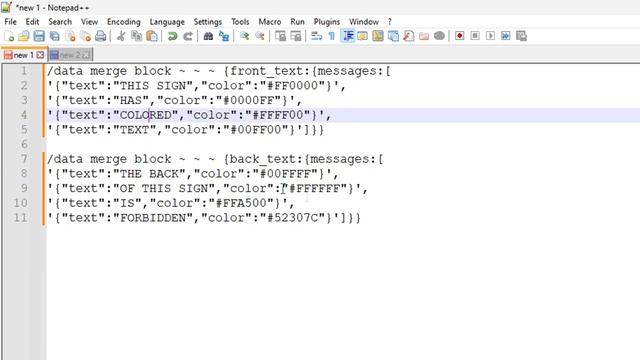Open the View menu
This screenshot has width=640, height=360.
point(89,22)
